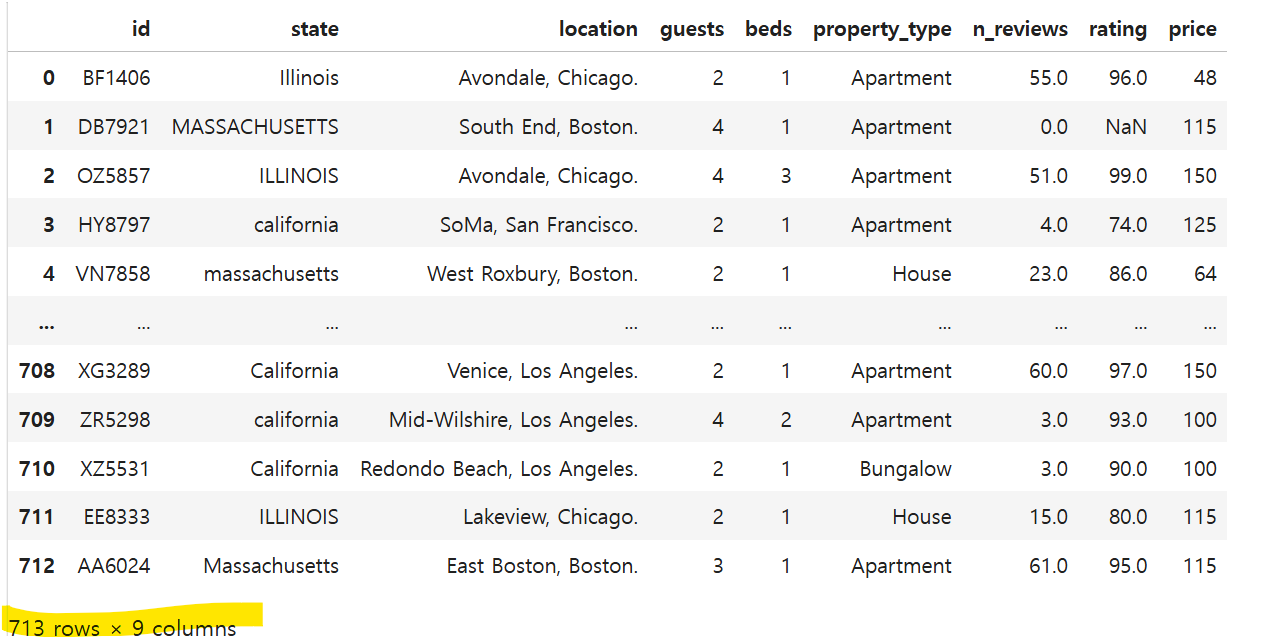Click the 'West Roxbury, Boston.' cell
The height and width of the screenshot is (640, 1274).
tap(532, 274)
